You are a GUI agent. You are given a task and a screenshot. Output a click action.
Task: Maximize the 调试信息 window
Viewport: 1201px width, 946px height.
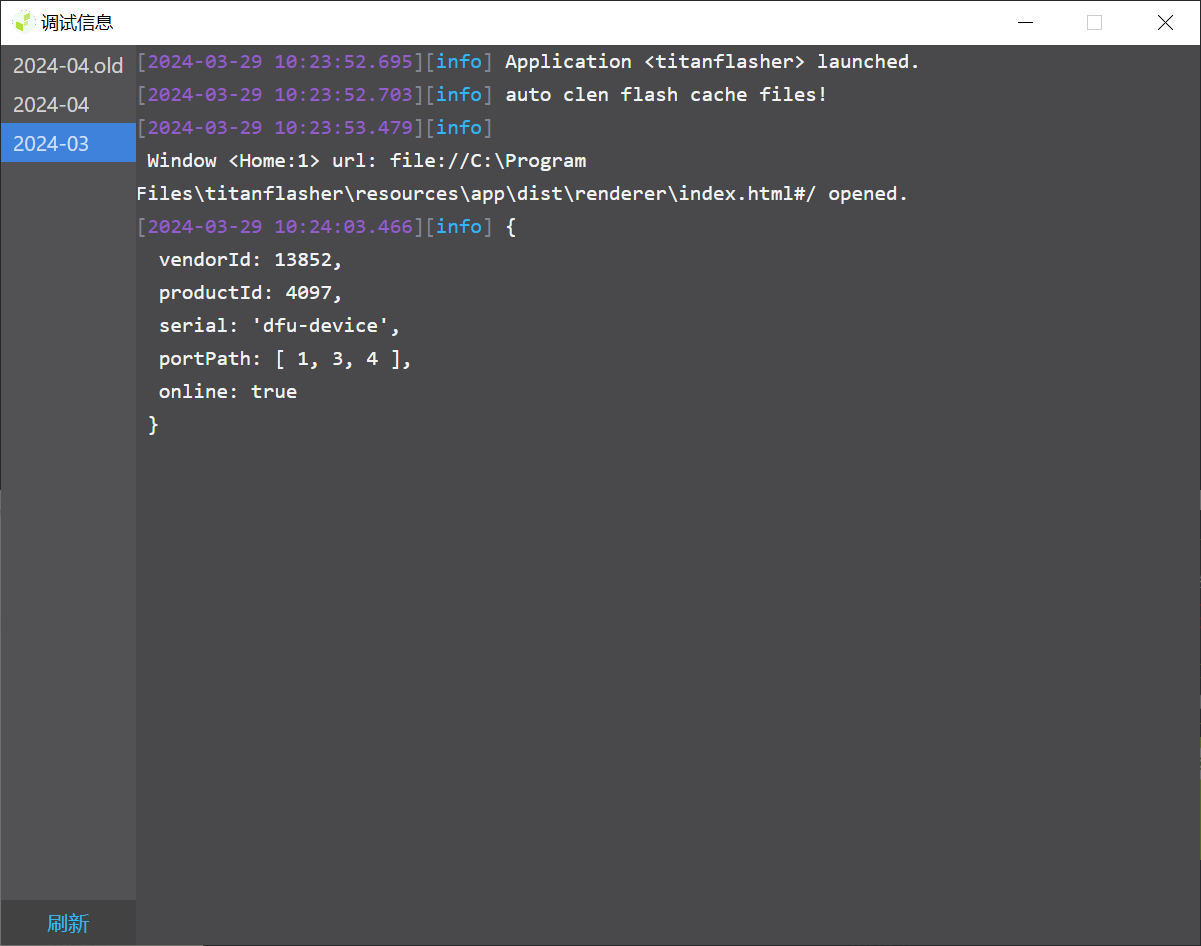(x=1094, y=22)
